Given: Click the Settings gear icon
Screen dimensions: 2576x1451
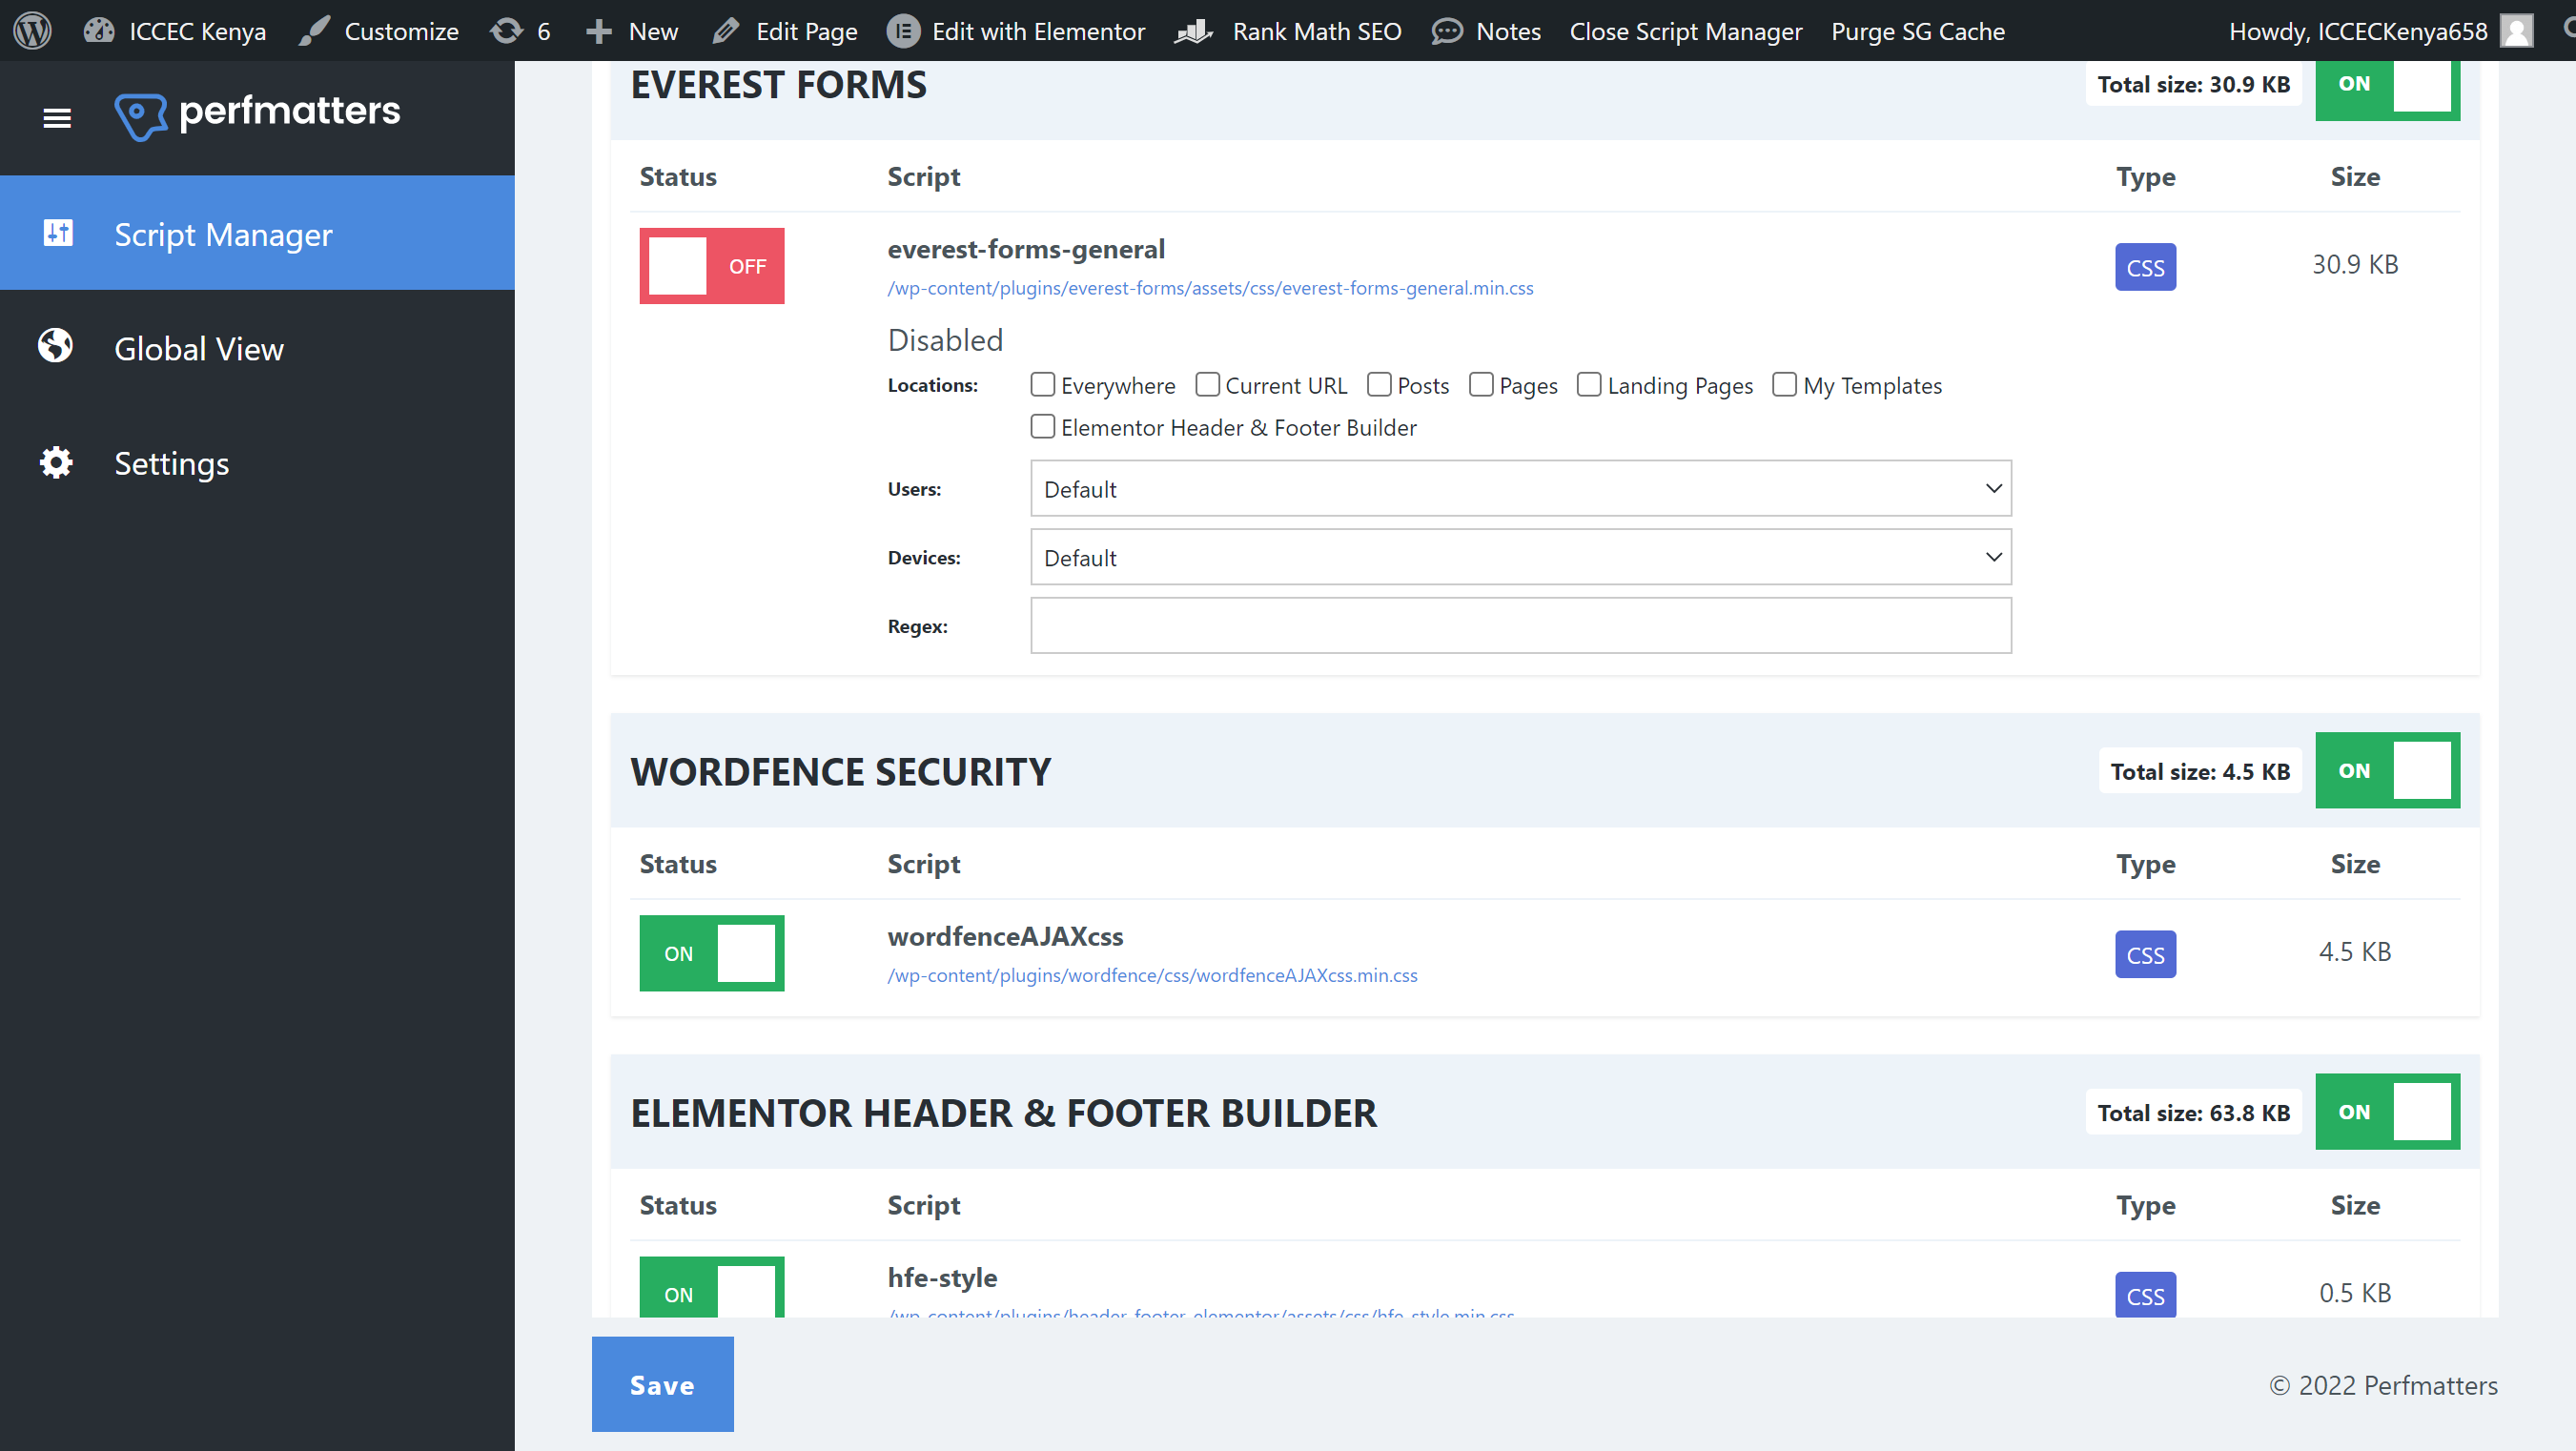Looking at the screenshot, I should coord(56,462).
